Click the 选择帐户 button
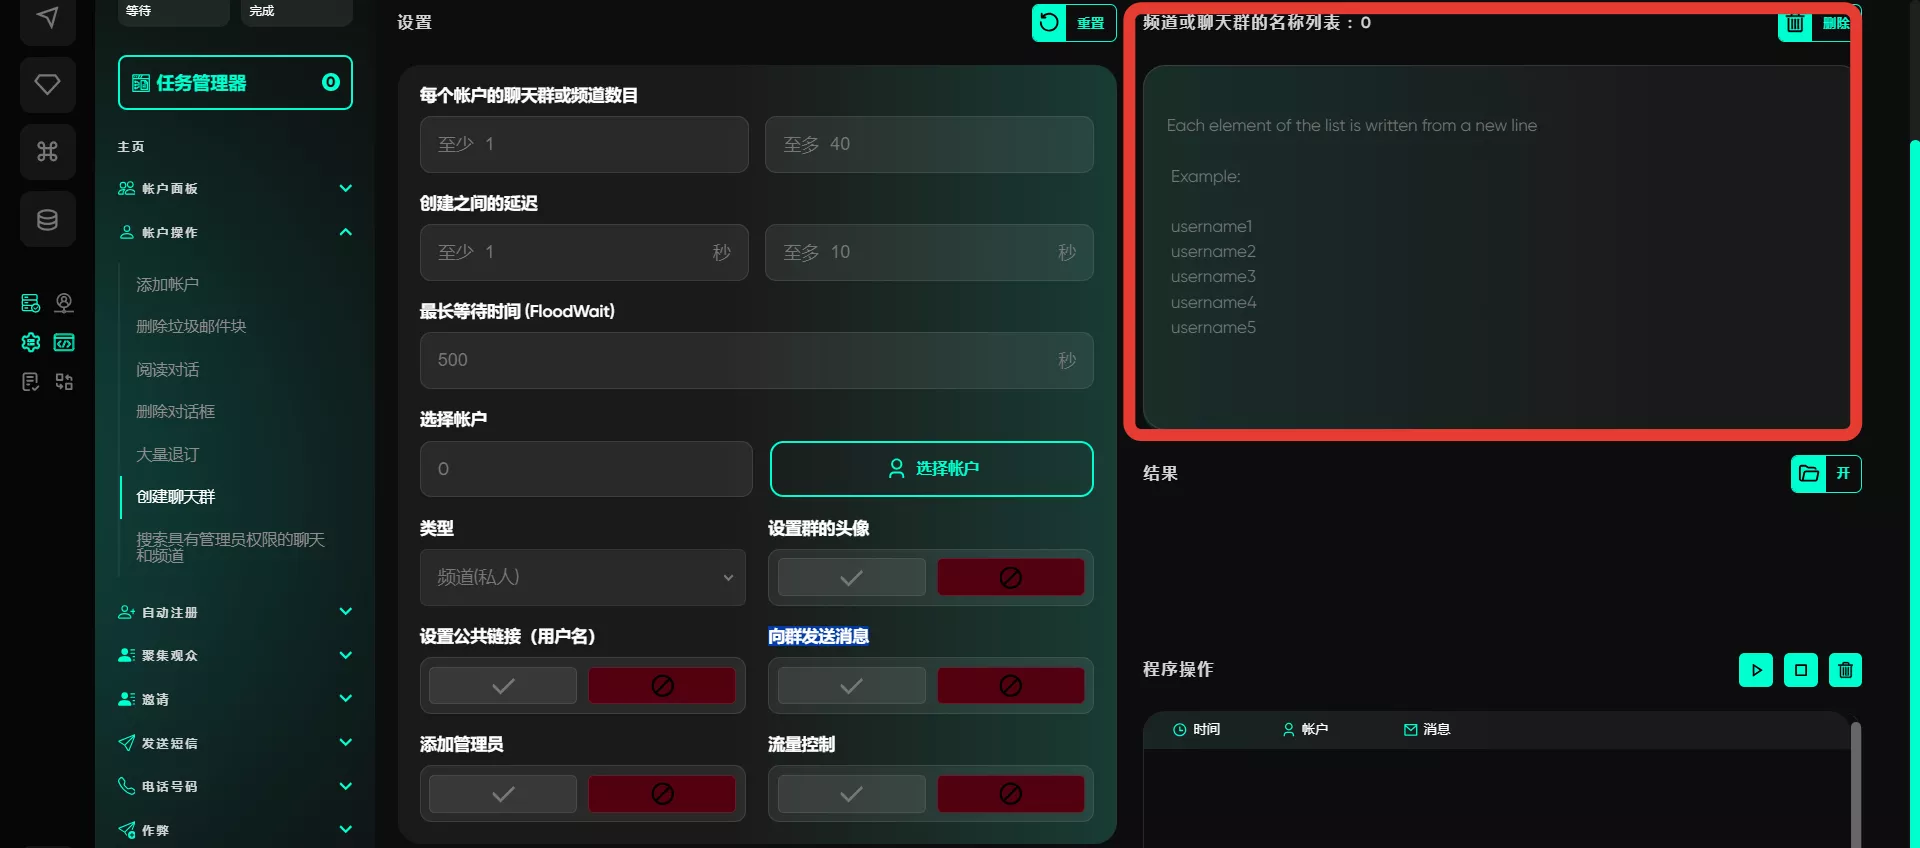This screenshot has width=1920, height=848. 932,469
